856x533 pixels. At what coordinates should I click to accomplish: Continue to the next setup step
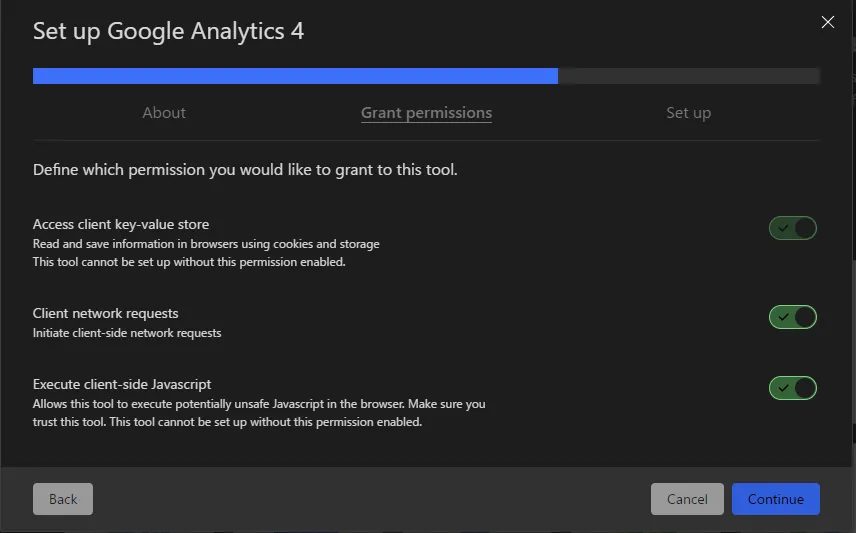775,499
